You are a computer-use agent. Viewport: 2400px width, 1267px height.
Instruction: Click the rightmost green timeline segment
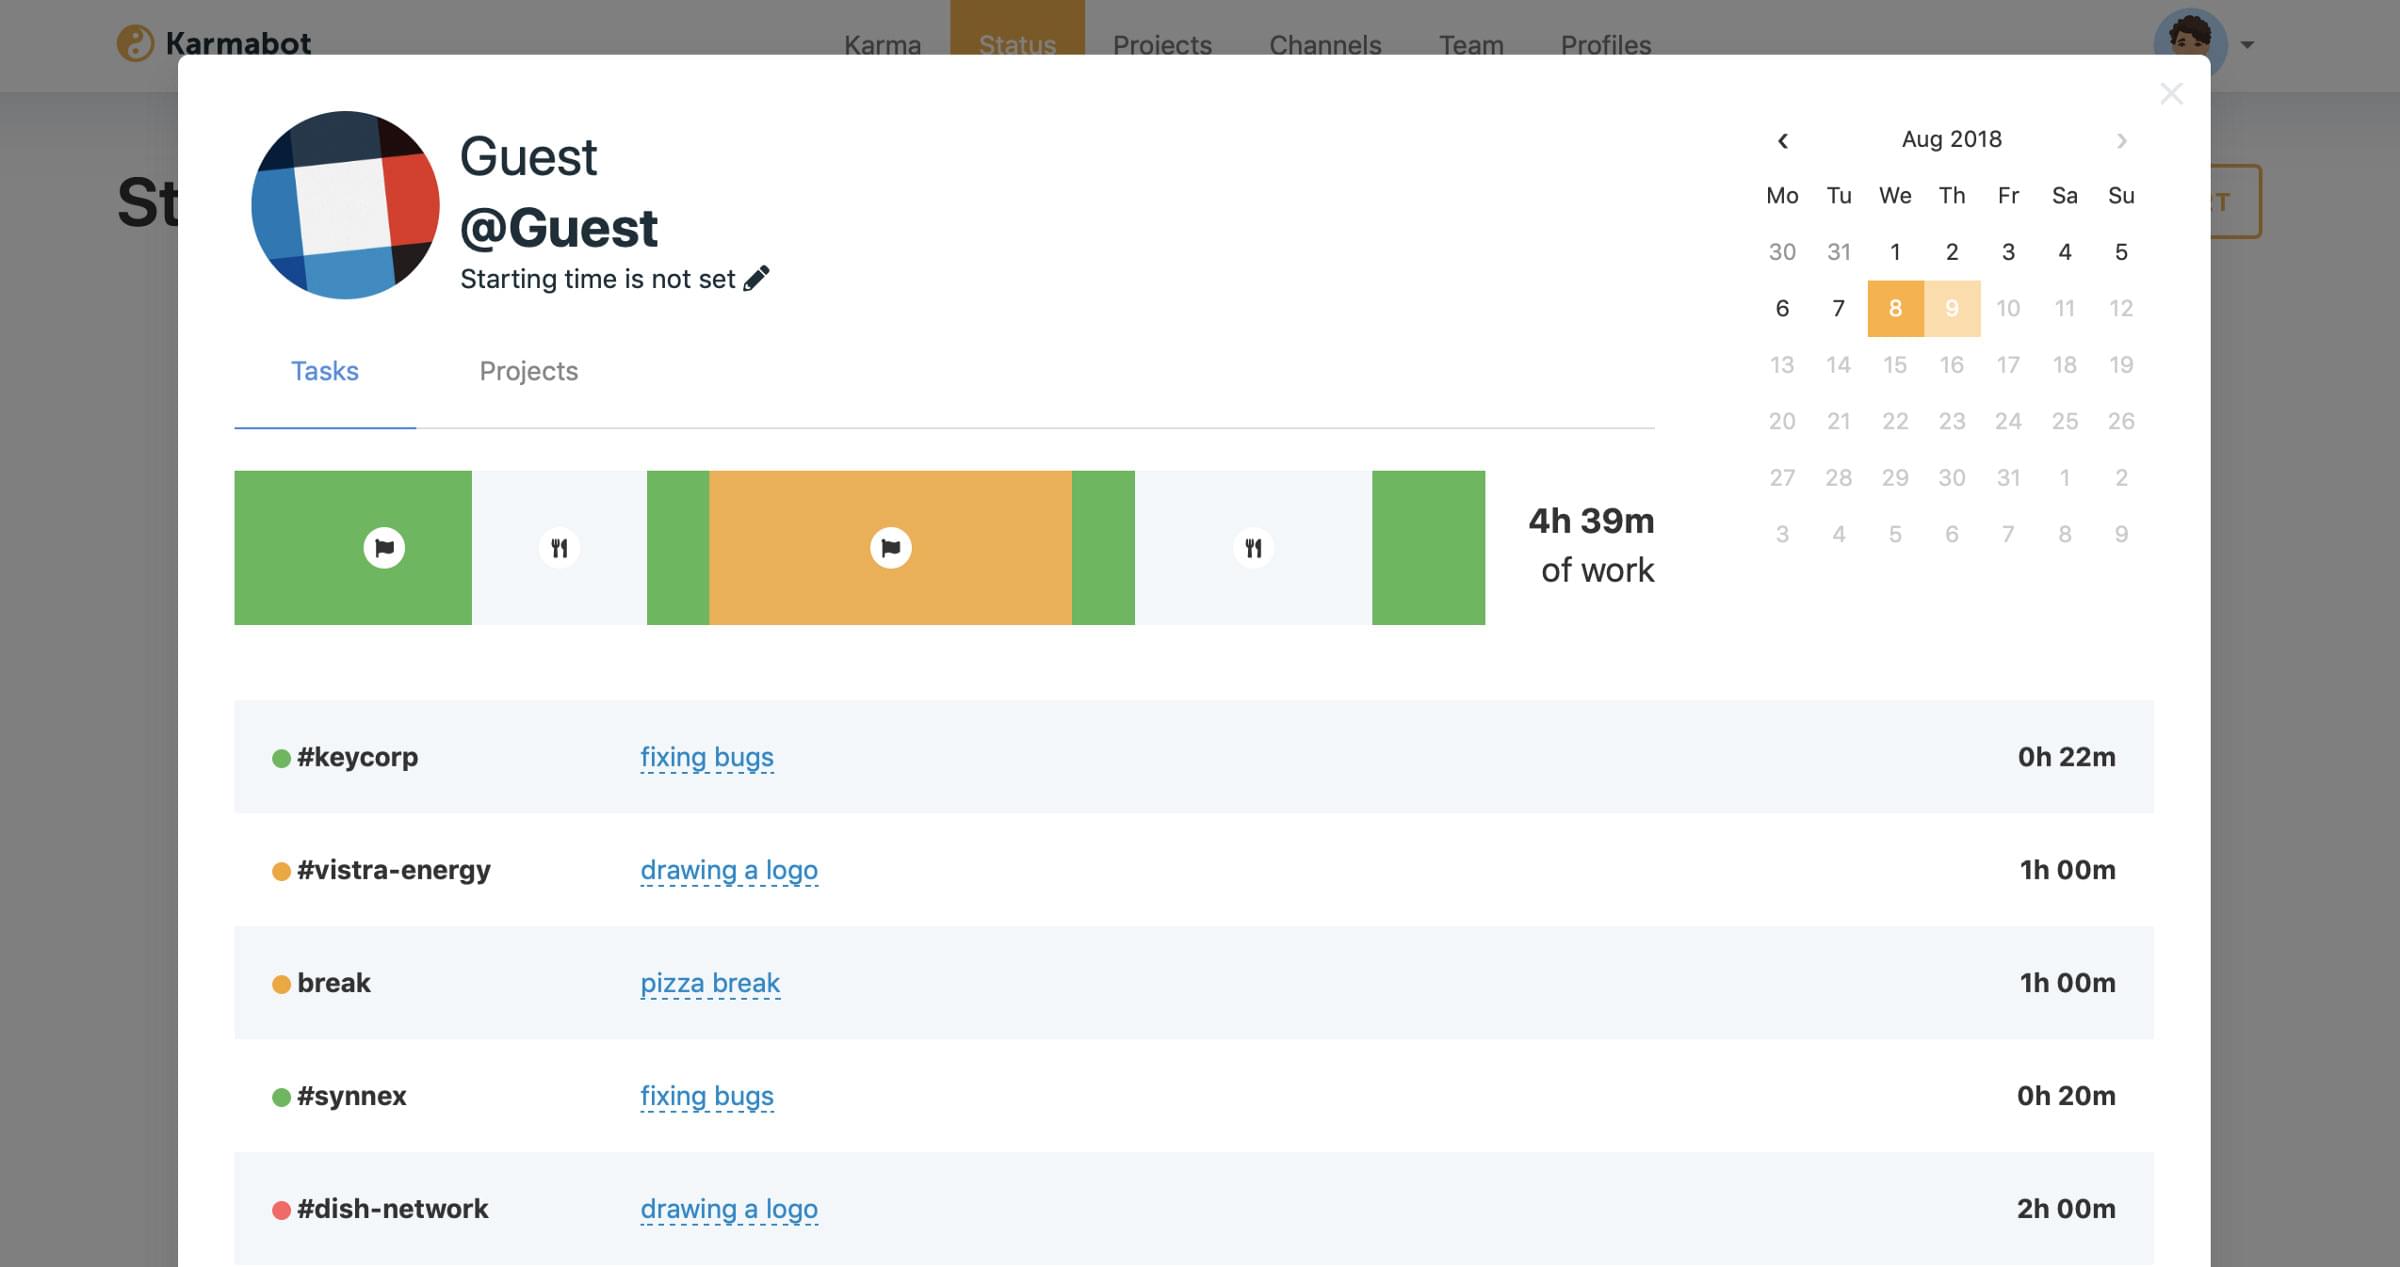click(x=1428, y=548)
